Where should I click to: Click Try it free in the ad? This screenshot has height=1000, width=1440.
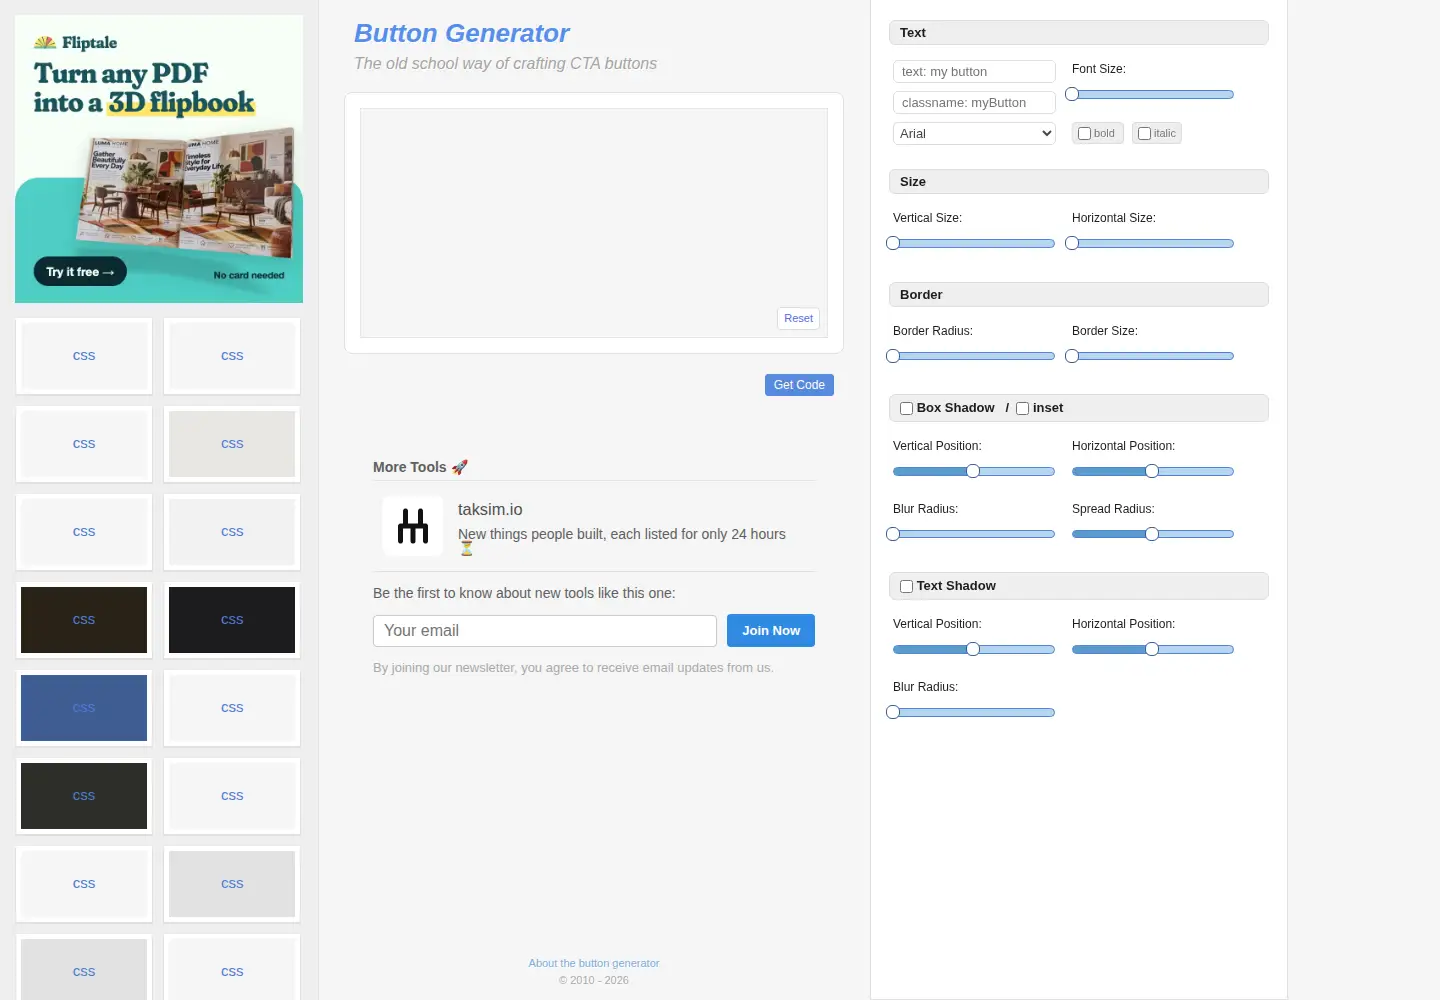[80, 272]
